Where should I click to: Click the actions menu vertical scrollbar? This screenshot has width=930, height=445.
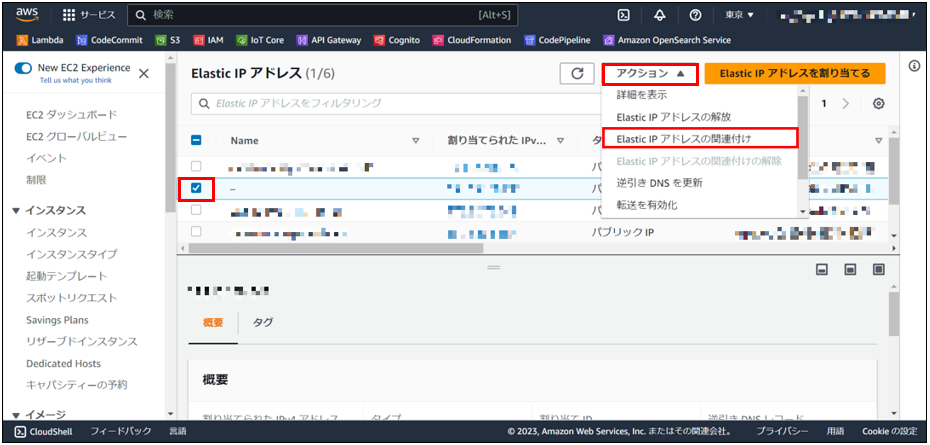804,138
